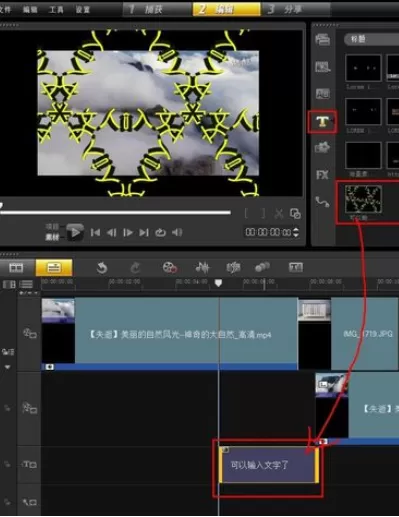Select Project play mode

(x=52, y=227)
